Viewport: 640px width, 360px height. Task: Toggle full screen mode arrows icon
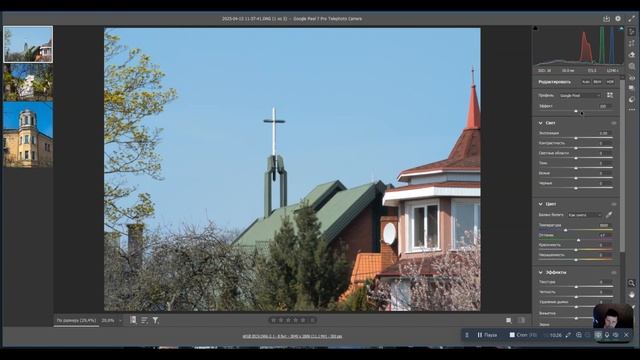pyautogui.click(x=631, y=19)
